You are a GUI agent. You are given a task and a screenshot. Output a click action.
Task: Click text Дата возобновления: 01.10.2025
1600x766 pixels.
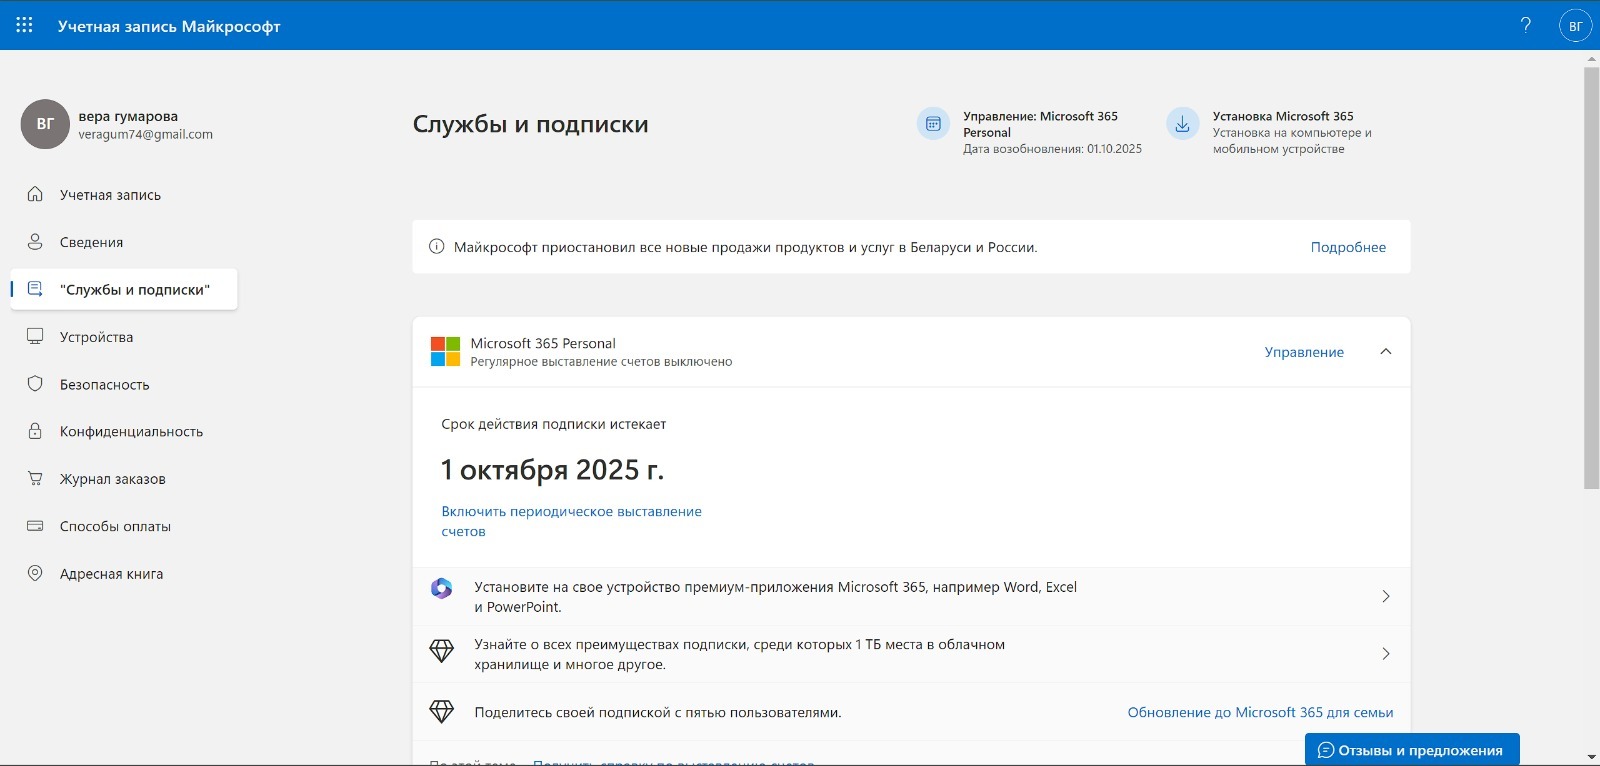point(1052,149)
